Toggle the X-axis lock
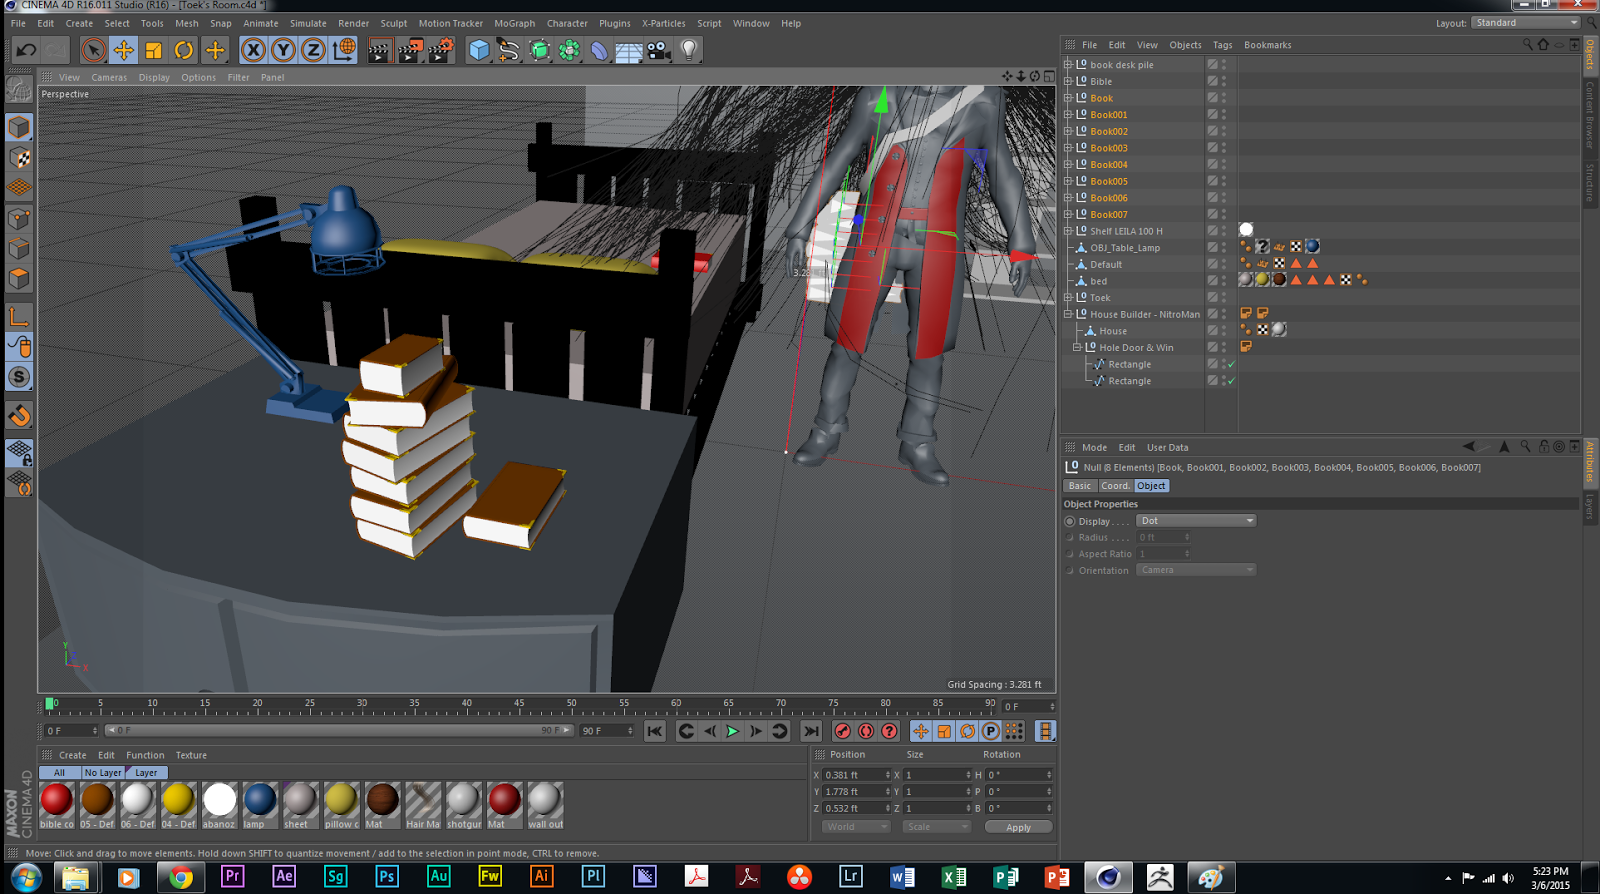 (x=253, y=50)
